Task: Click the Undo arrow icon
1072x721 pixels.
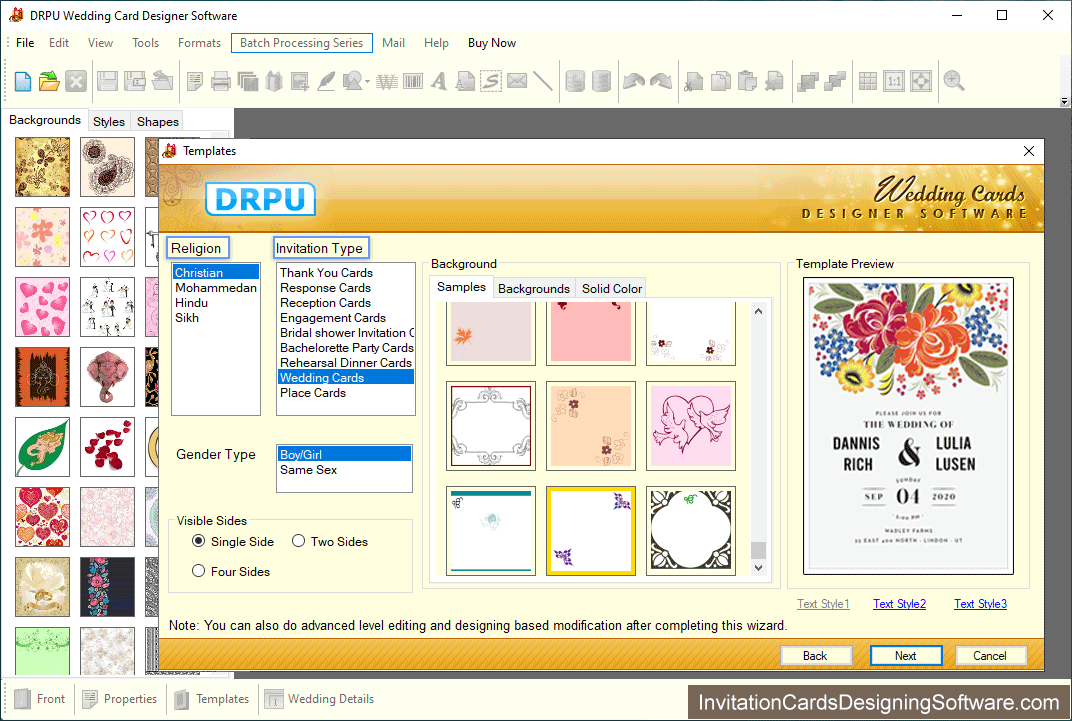Action: (x=634, y=81)
